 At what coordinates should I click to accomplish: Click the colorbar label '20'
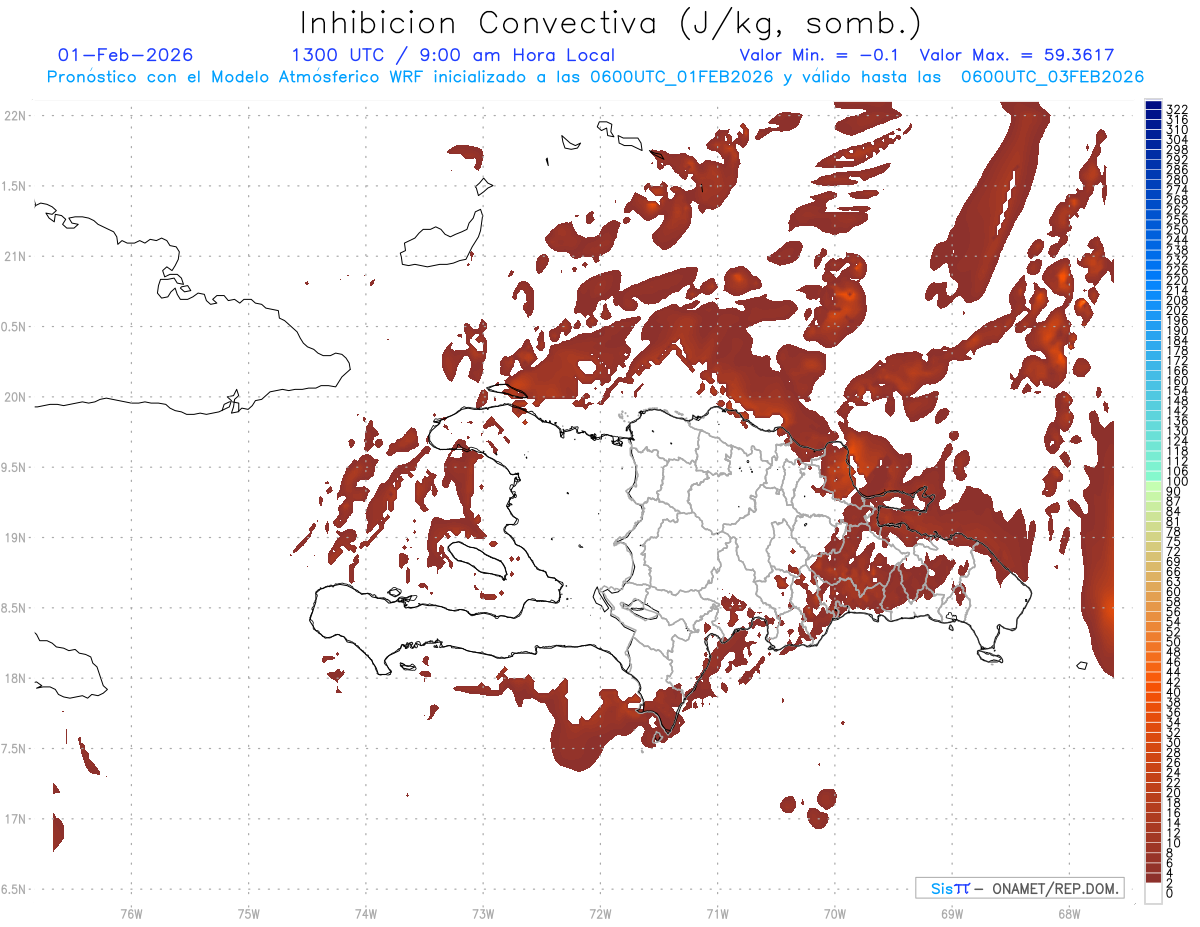[1174, 793]
